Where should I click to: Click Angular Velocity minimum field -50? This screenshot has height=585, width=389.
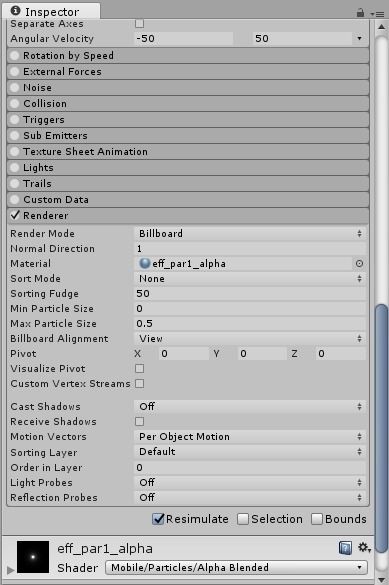point(183,38)
